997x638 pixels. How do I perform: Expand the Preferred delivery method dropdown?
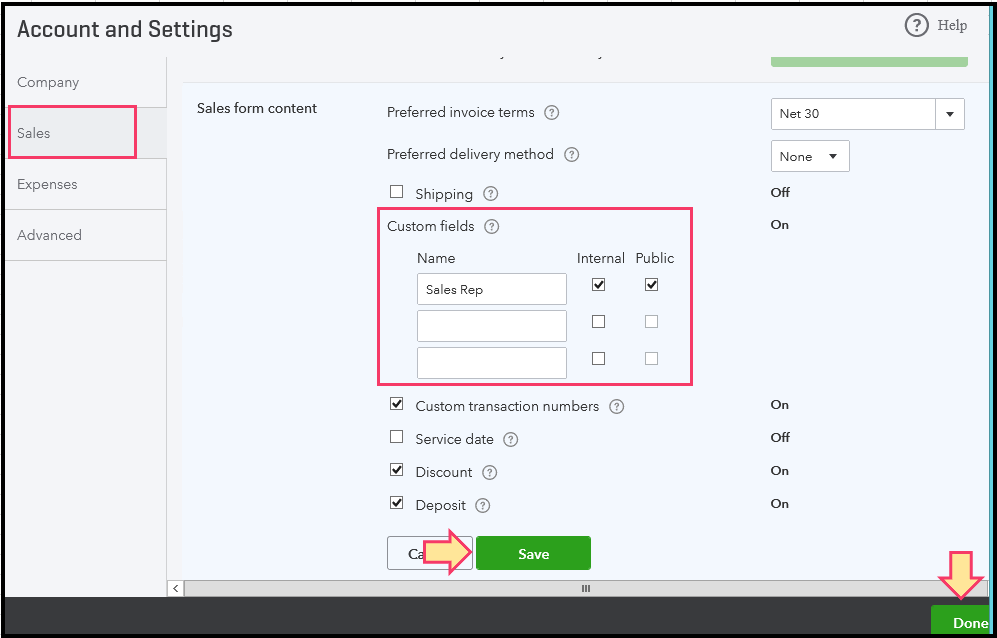(x=810, y=157)
